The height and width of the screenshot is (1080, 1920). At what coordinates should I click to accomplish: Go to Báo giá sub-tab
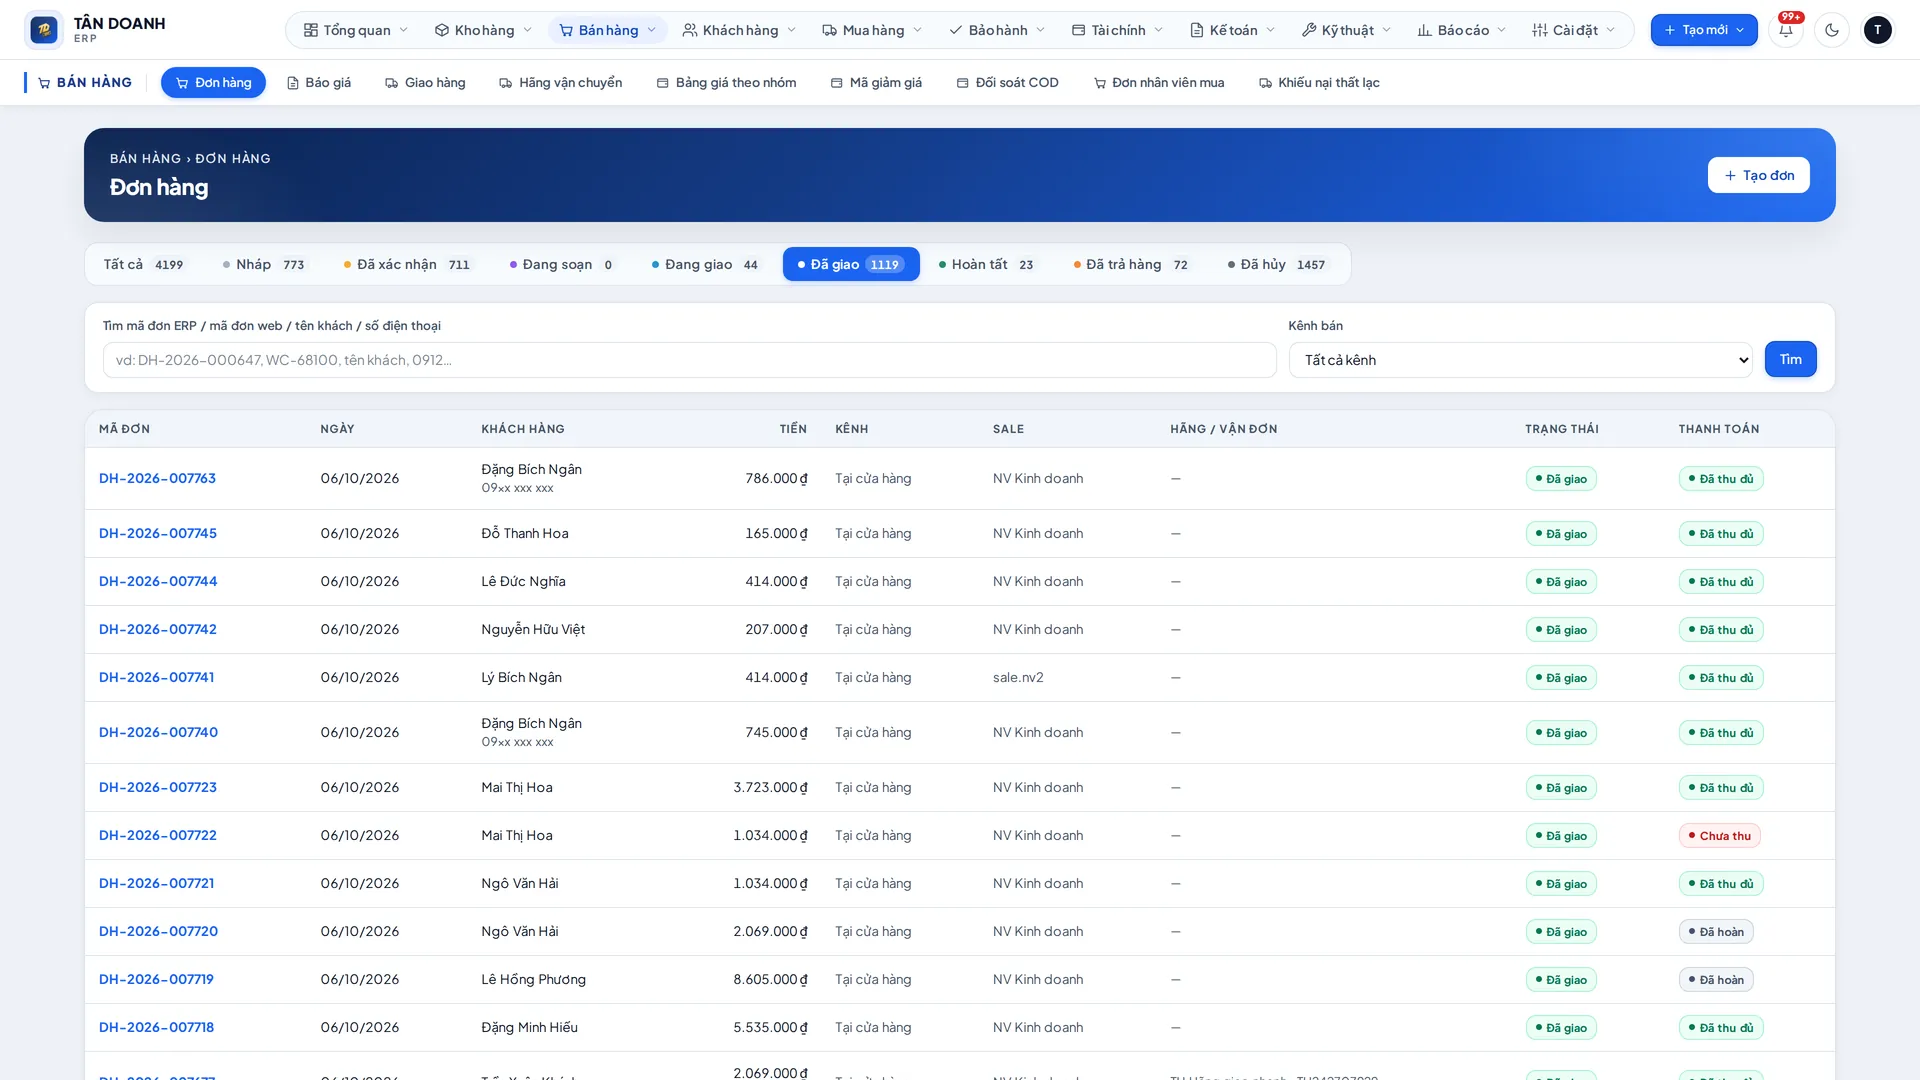(319, 82)
